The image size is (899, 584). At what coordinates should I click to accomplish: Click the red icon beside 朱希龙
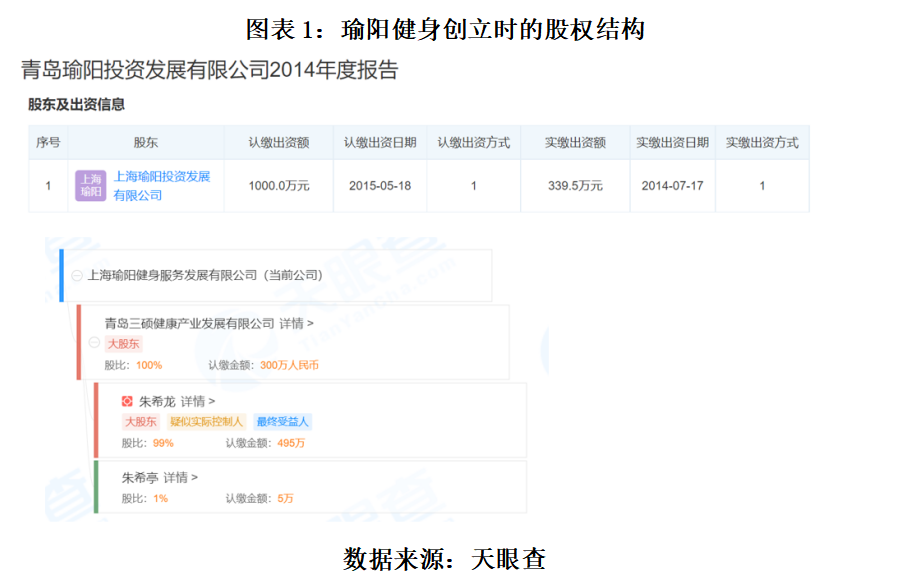127,401
